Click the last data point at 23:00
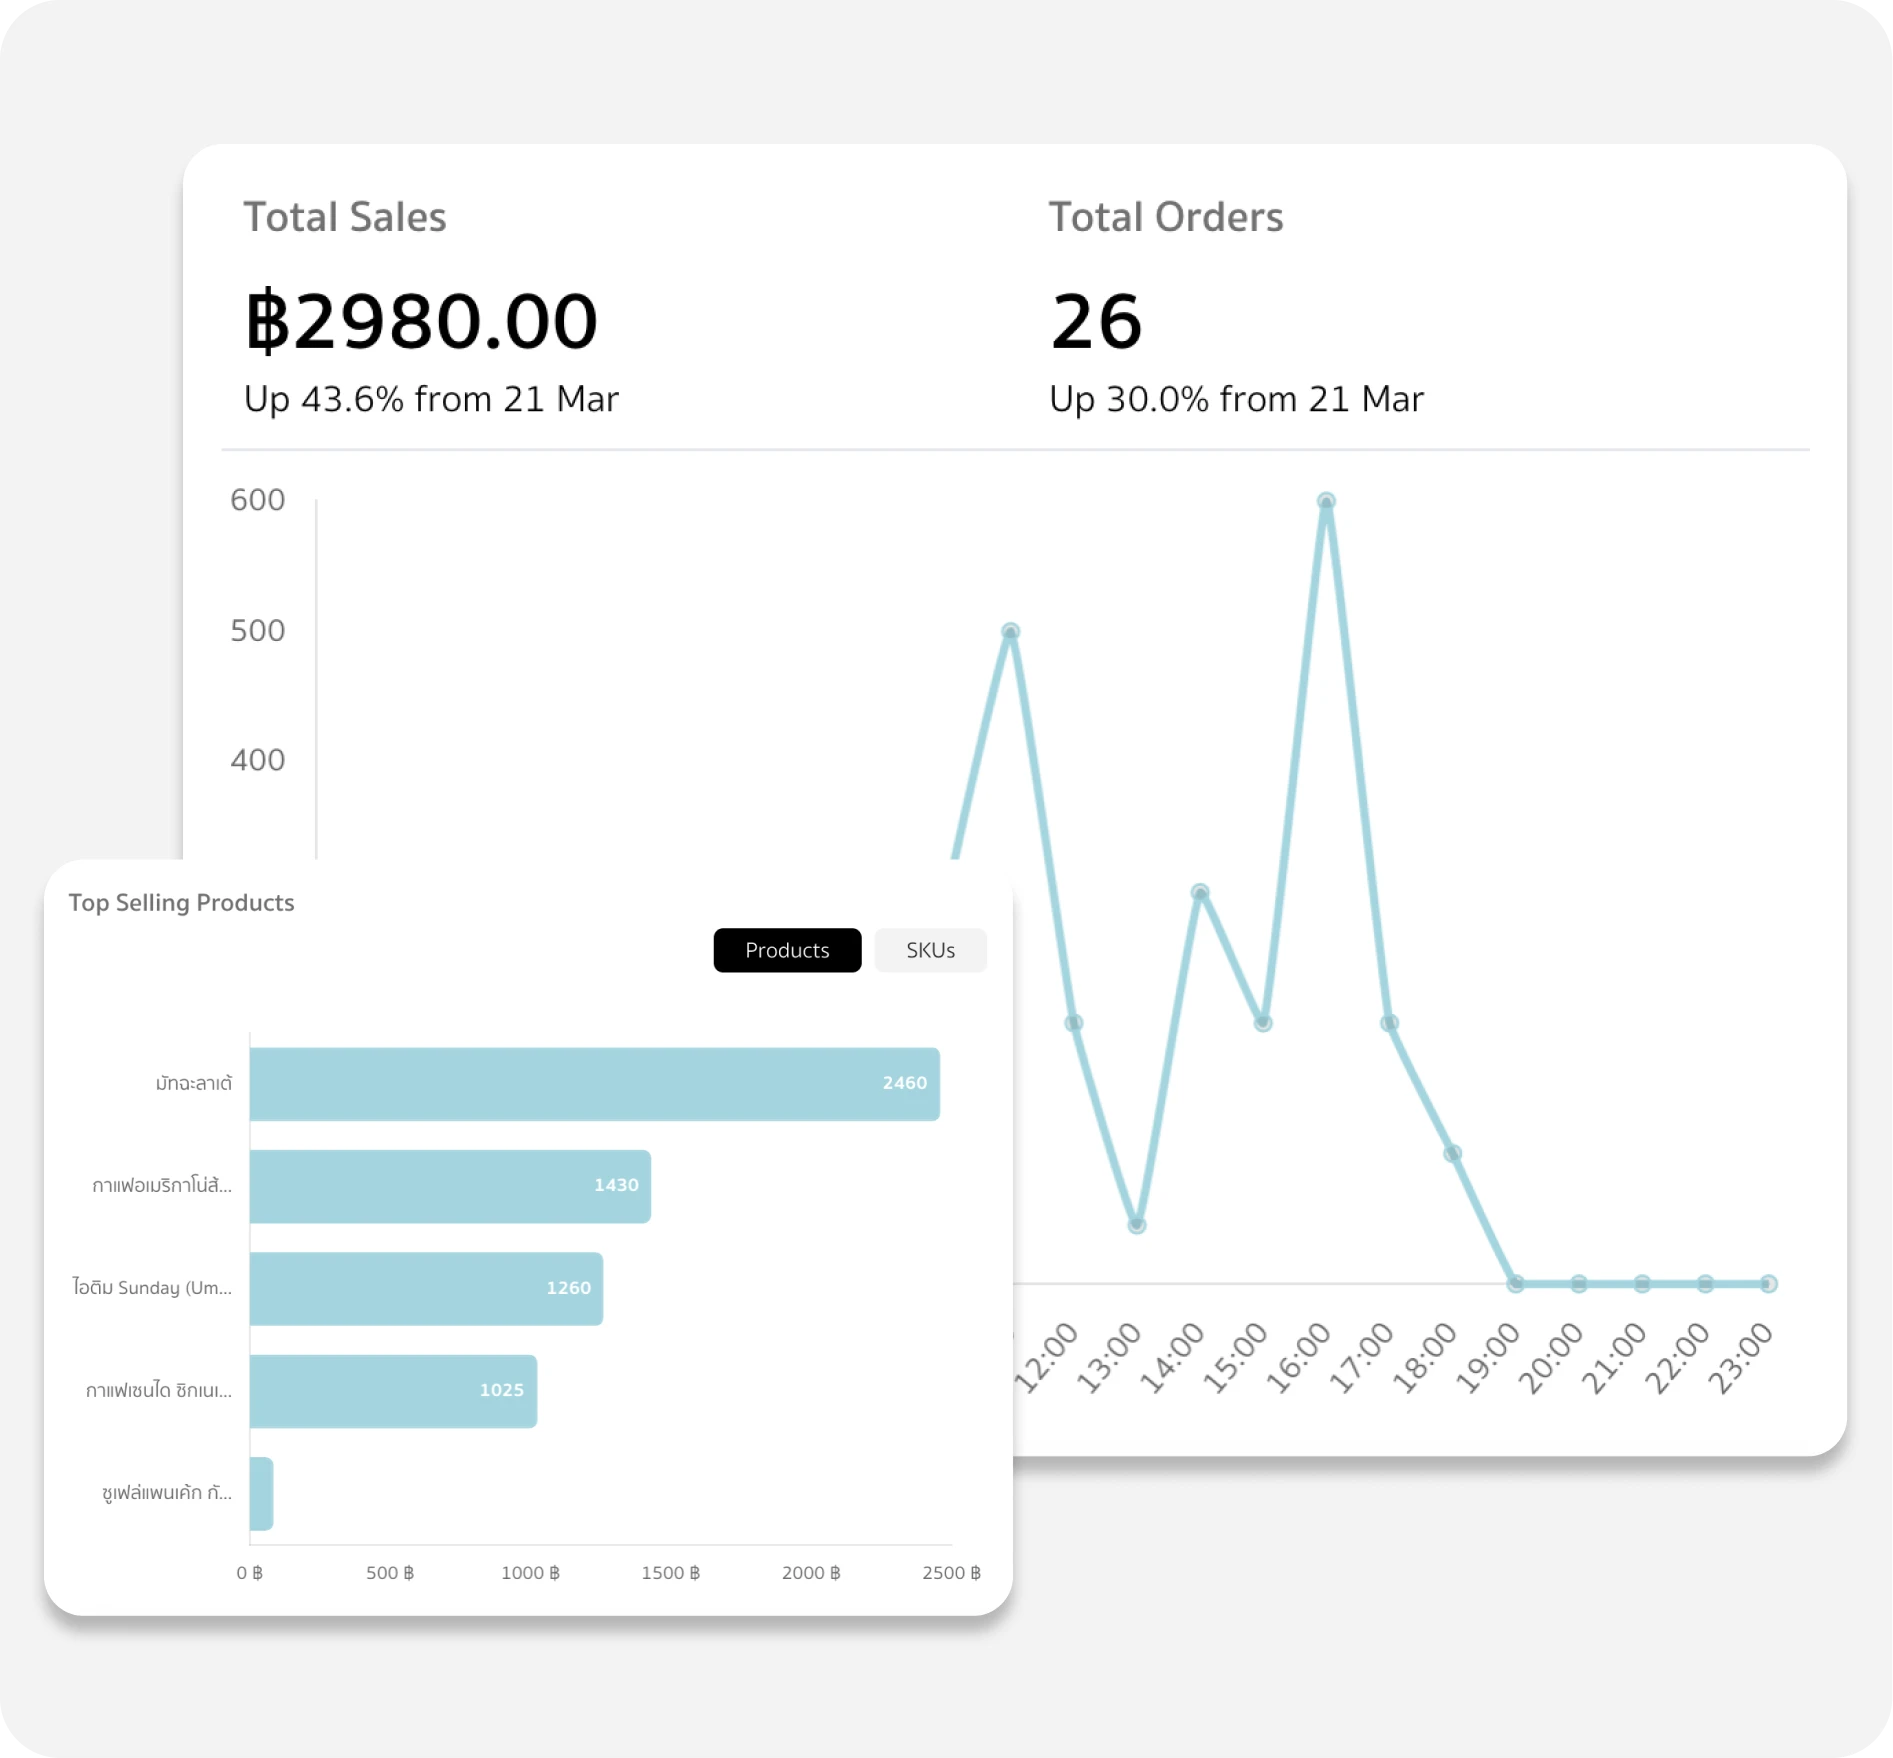Image resolution: width=1893 pixels, height=1758 pixels. click(1768, 1284)
